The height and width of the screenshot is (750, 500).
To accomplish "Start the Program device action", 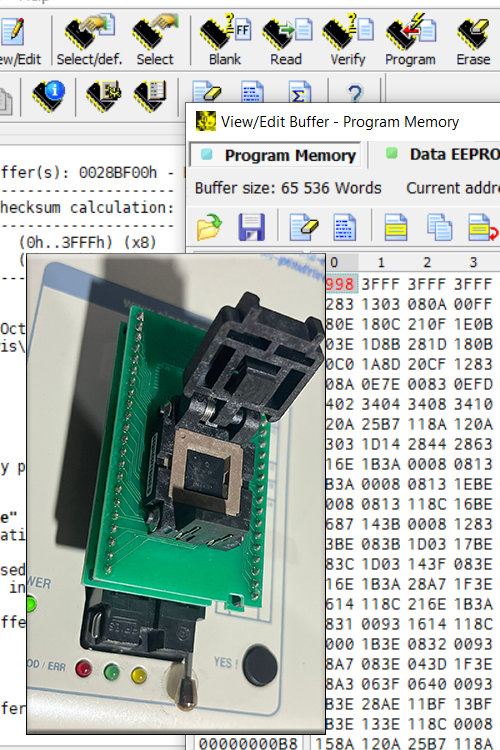I will pyautogui.click(x=411, y=40).
